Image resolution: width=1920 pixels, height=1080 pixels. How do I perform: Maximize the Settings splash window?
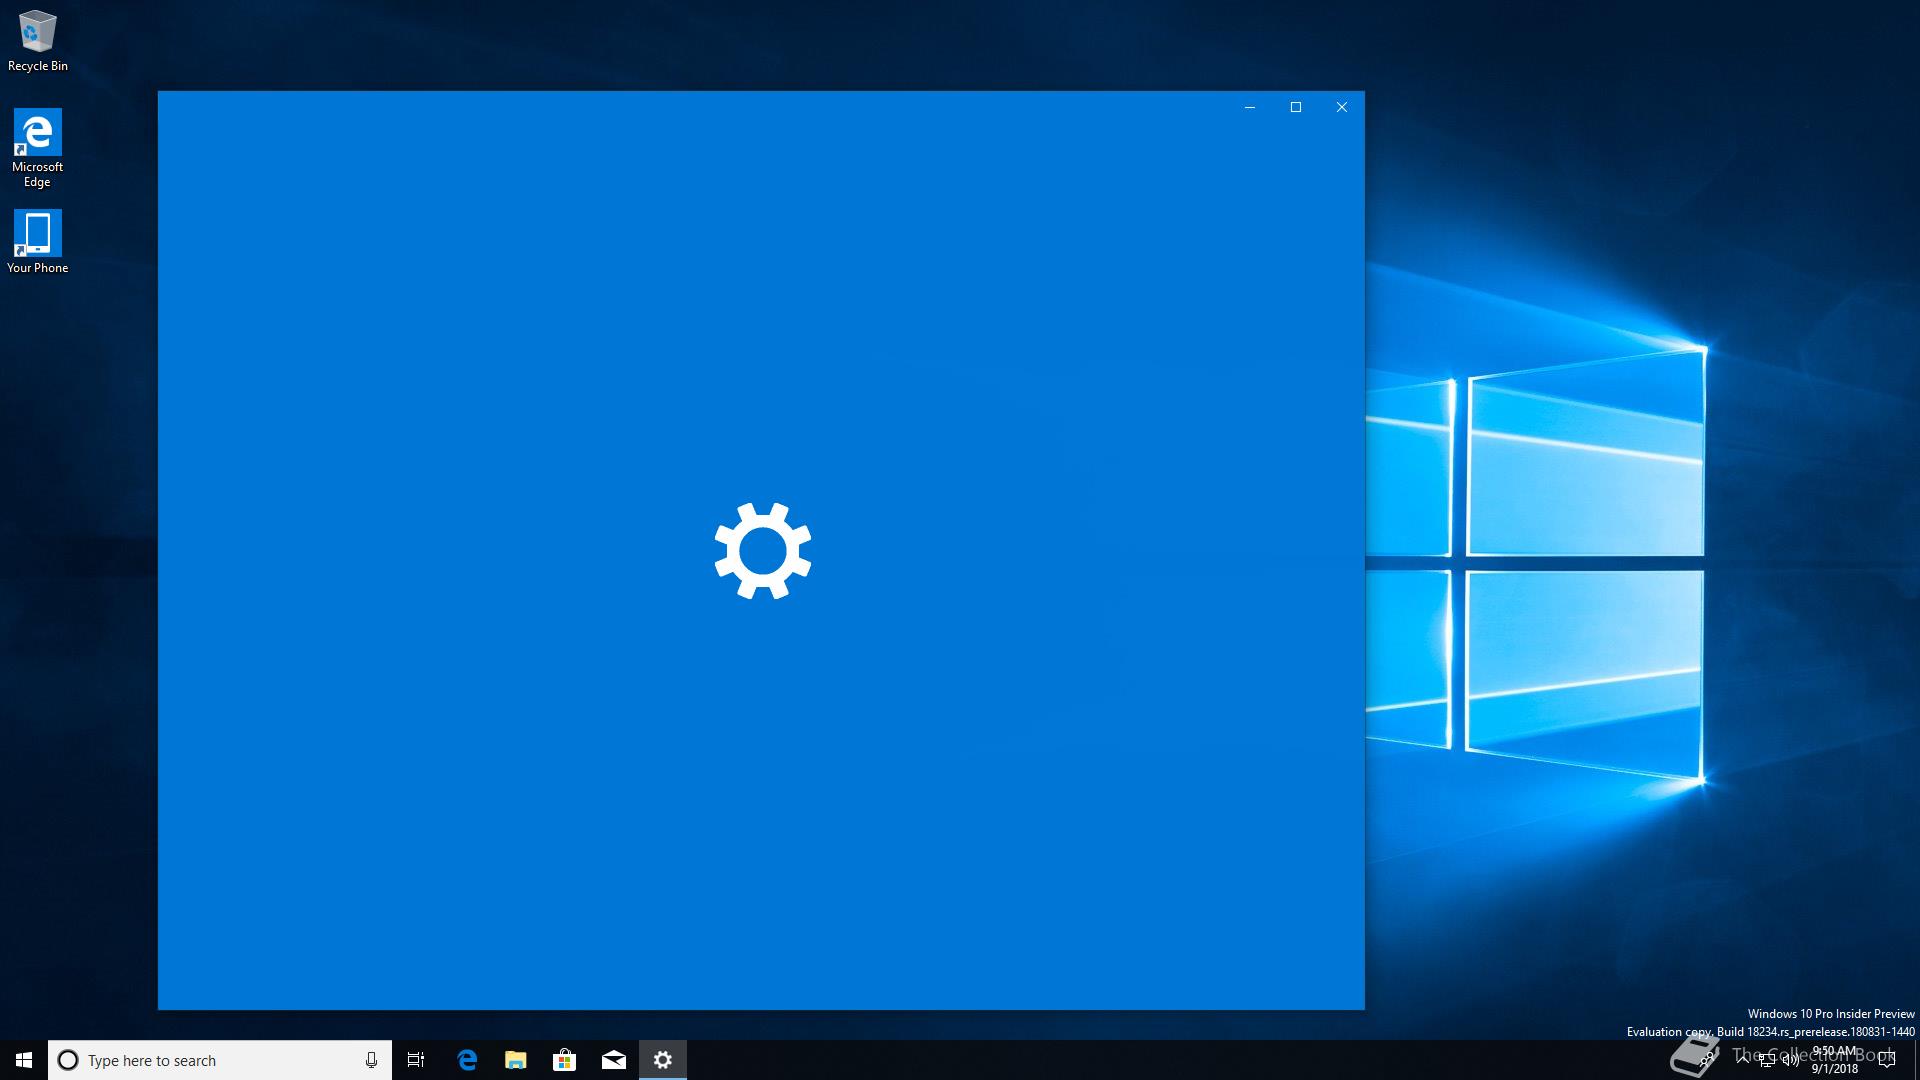pyautogui.click(x=1296, y=107)
